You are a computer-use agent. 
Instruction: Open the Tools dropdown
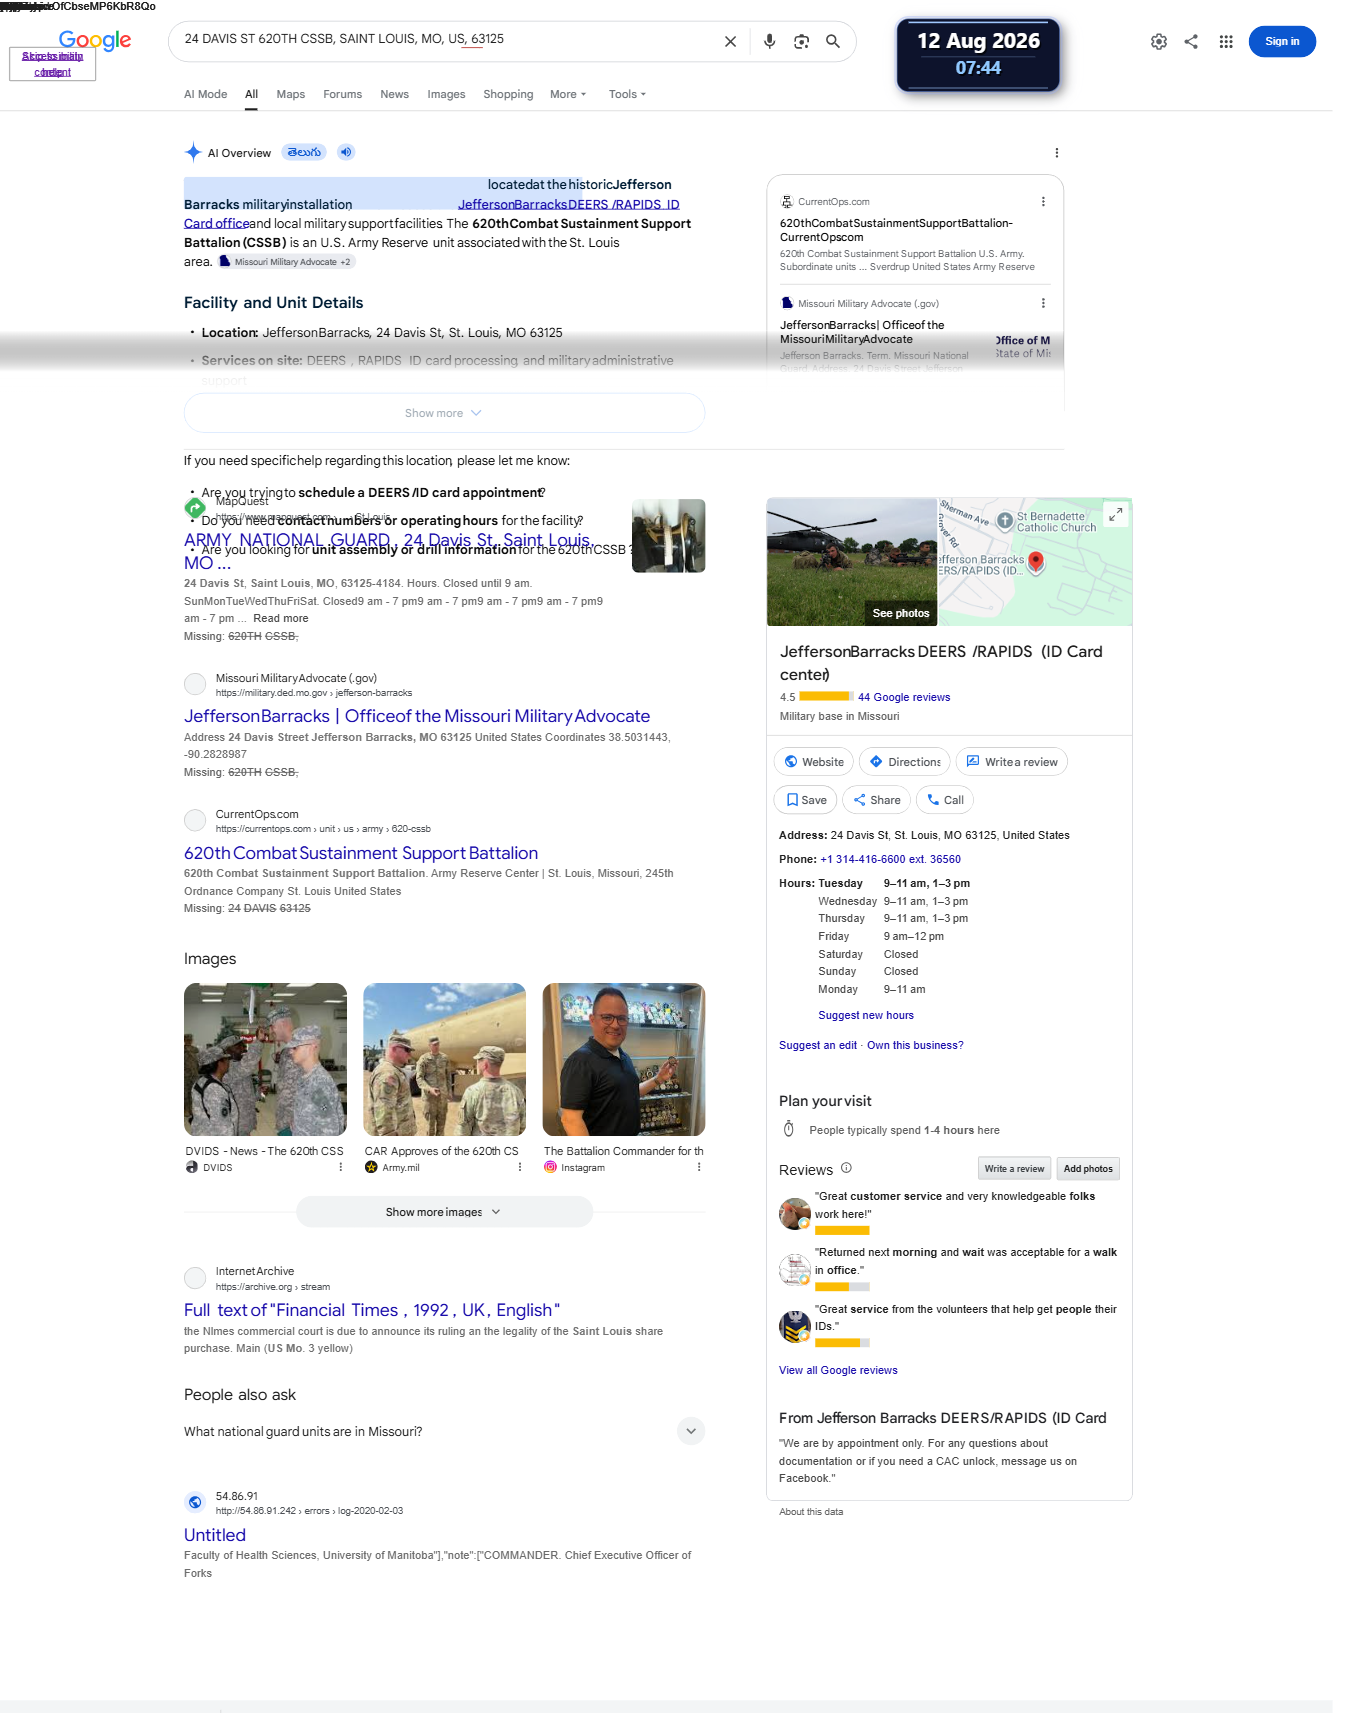click(627, 94)
